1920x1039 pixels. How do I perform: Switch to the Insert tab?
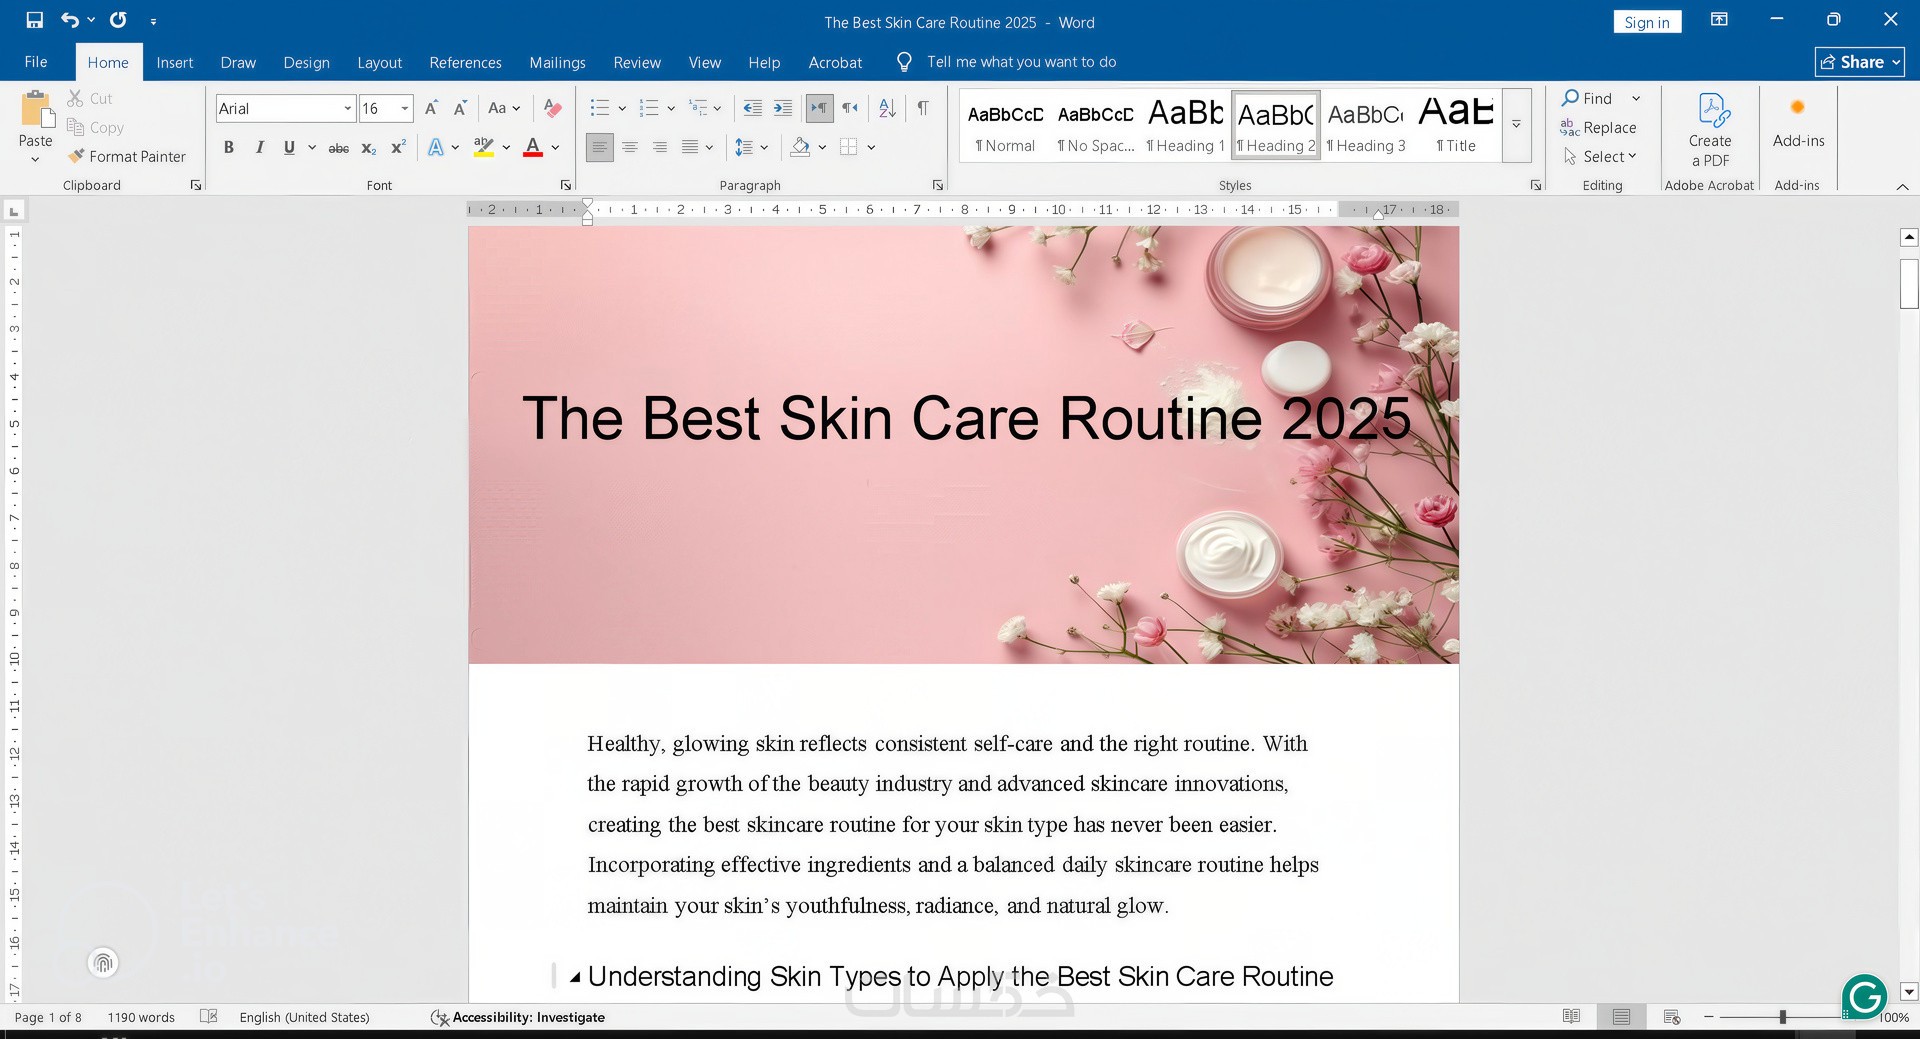point(175,62)
